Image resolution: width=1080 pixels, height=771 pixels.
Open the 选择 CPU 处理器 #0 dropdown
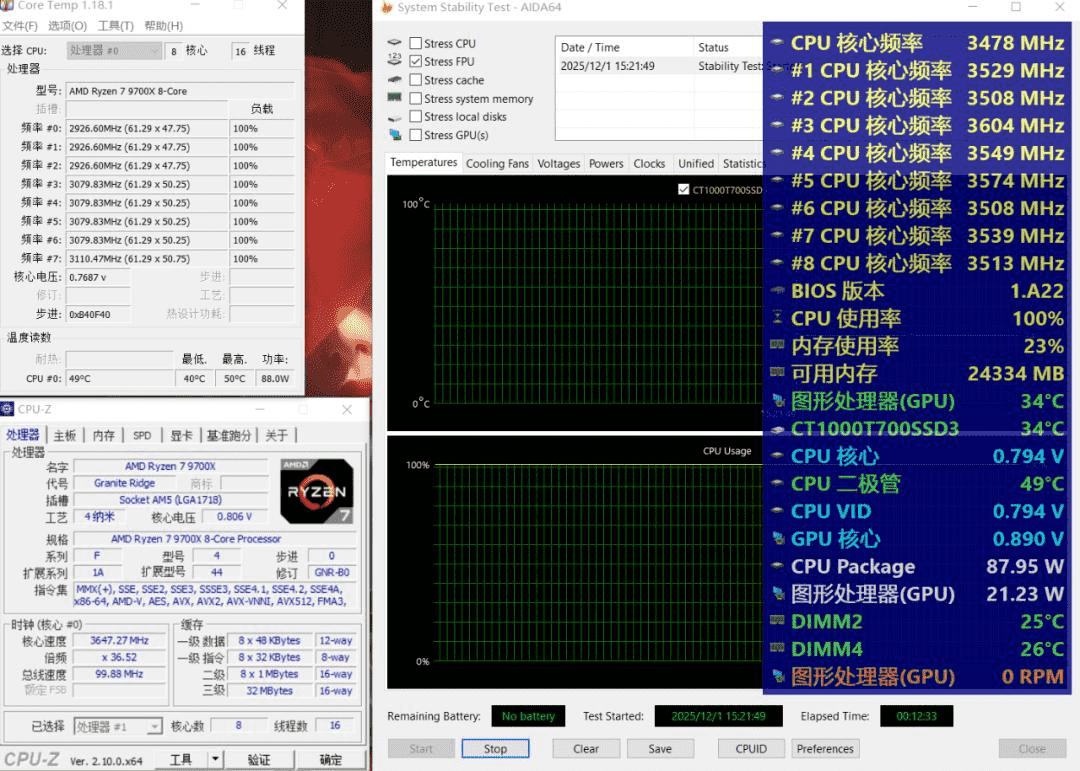point(114,51)
